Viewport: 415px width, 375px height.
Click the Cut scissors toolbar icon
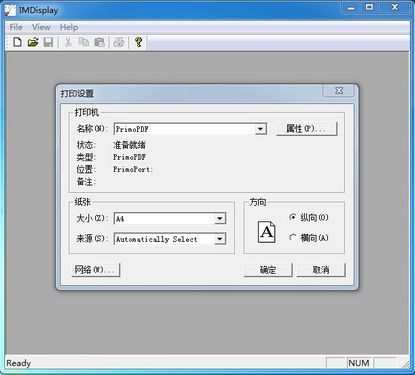point(68,42)
